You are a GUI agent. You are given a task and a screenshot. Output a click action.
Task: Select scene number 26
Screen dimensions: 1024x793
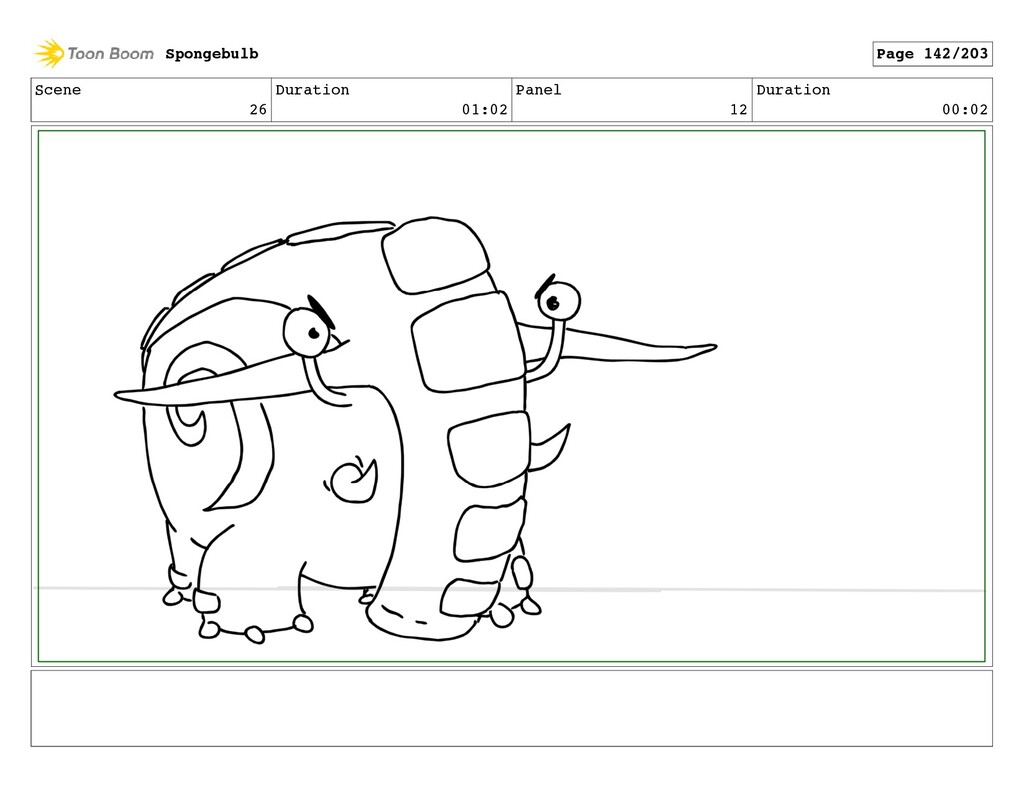tap(258, 110)
